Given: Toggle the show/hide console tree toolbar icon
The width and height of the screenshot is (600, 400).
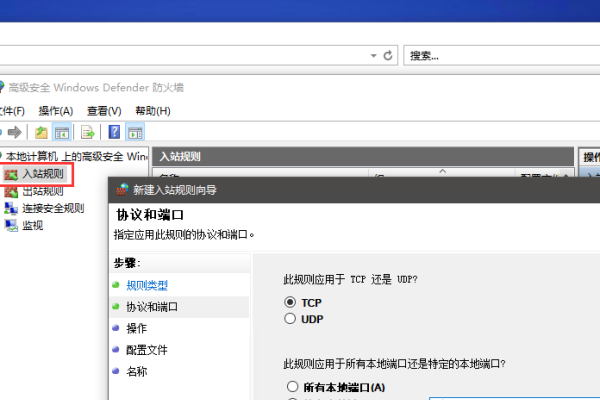Looking at the screenshot, I should click(x=61, y=132).
